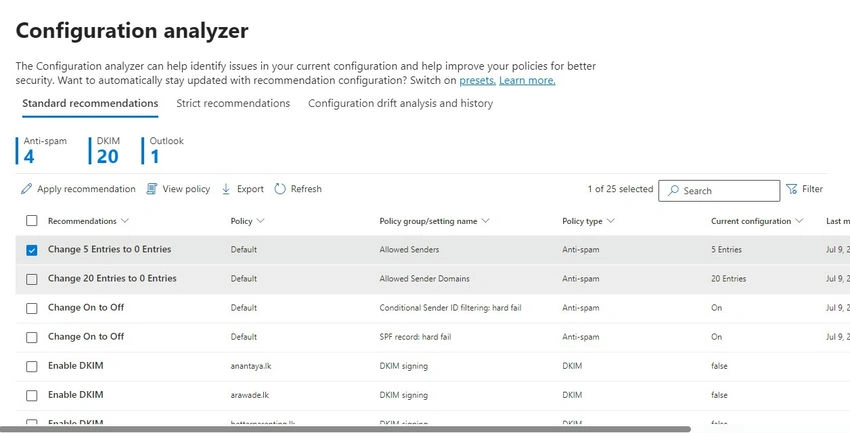
Task: Tick the select-all checkbox in header
Action: [32, 221]
